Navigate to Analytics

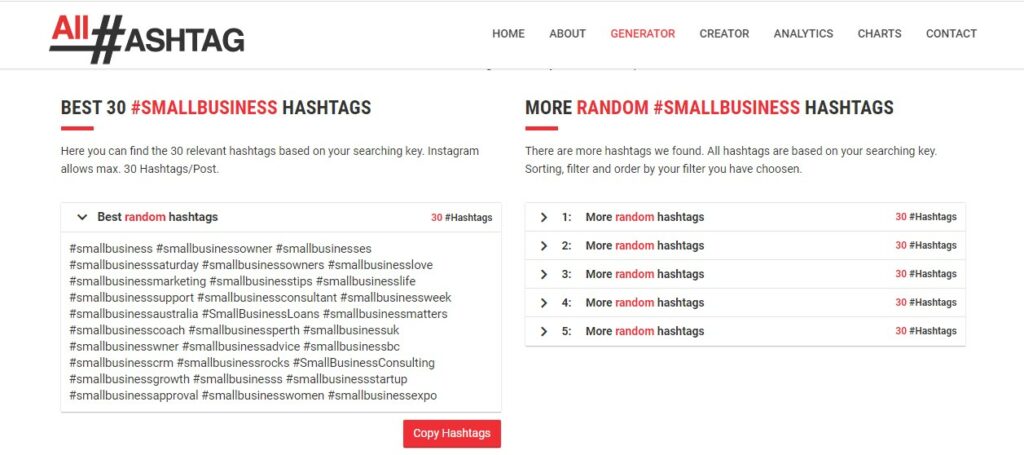tap(803, 34)
